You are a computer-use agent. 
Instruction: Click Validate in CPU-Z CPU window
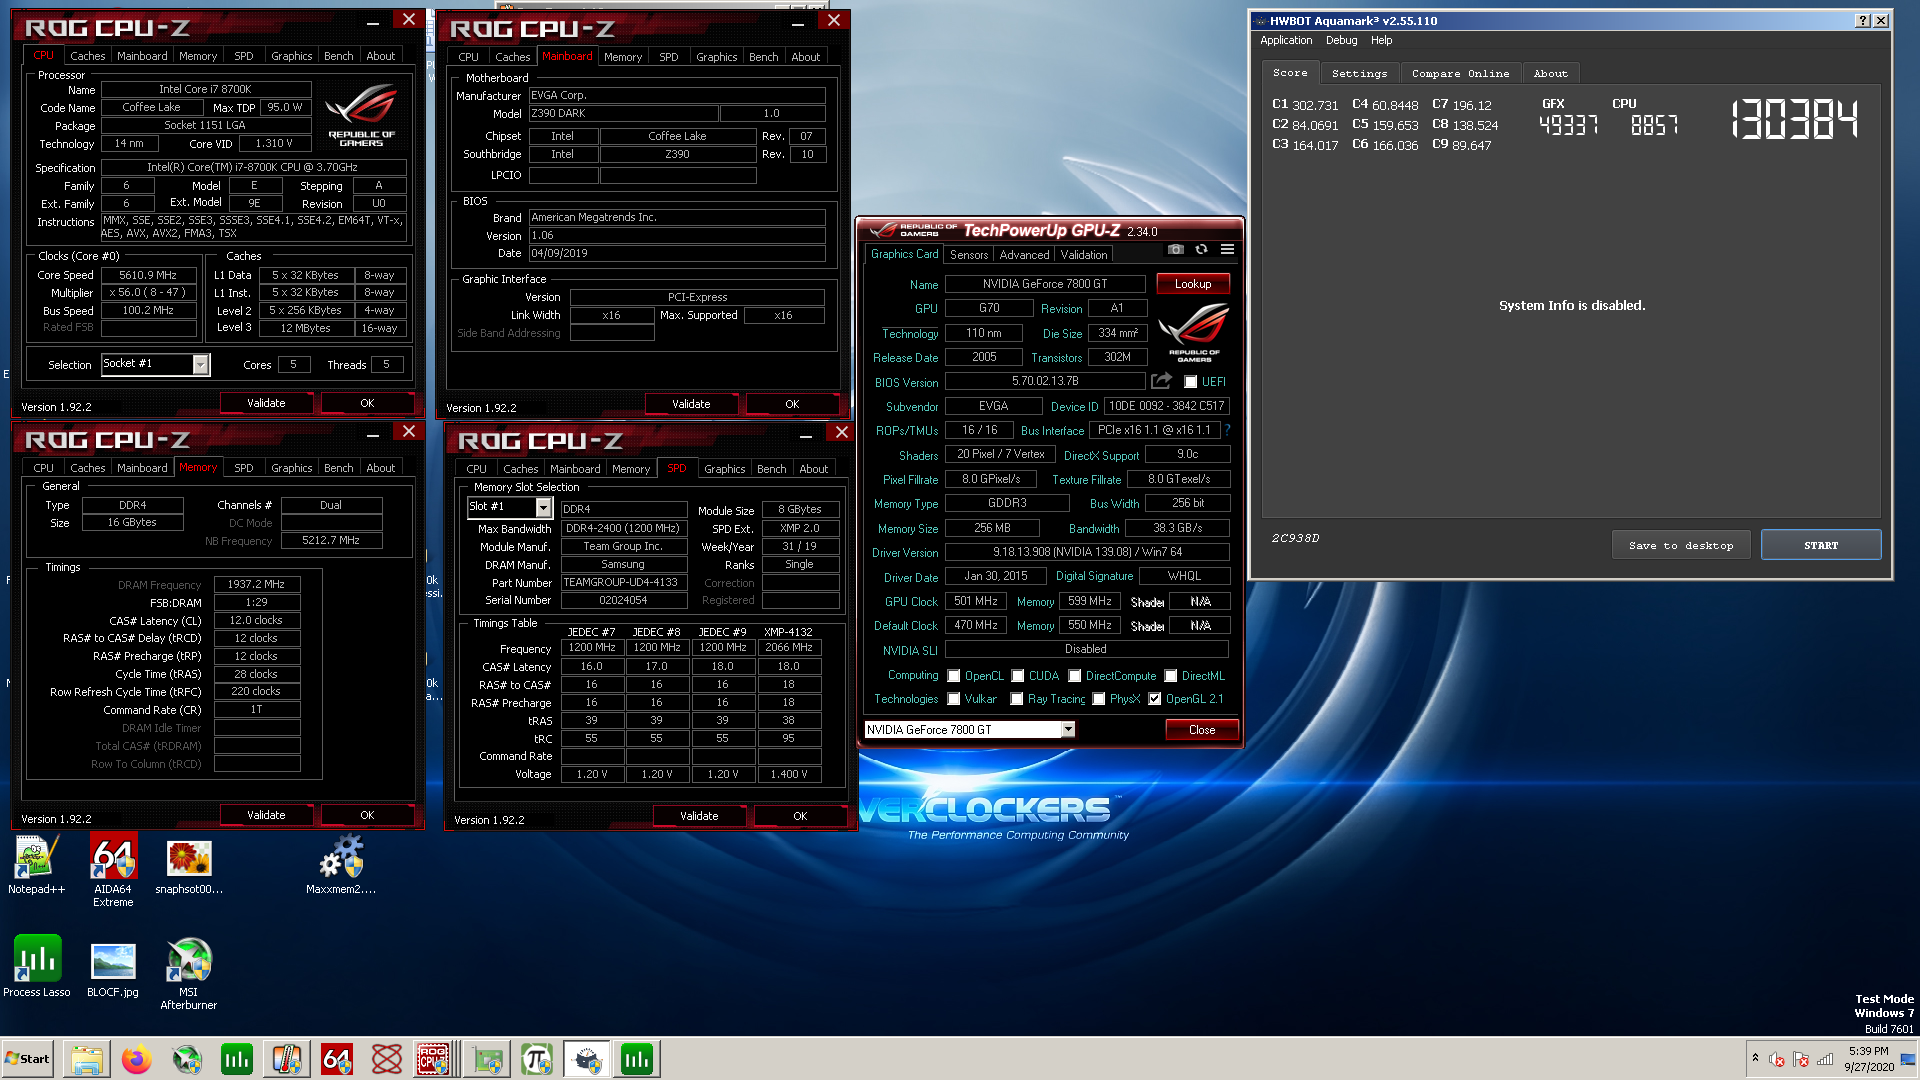coord(266,403)
